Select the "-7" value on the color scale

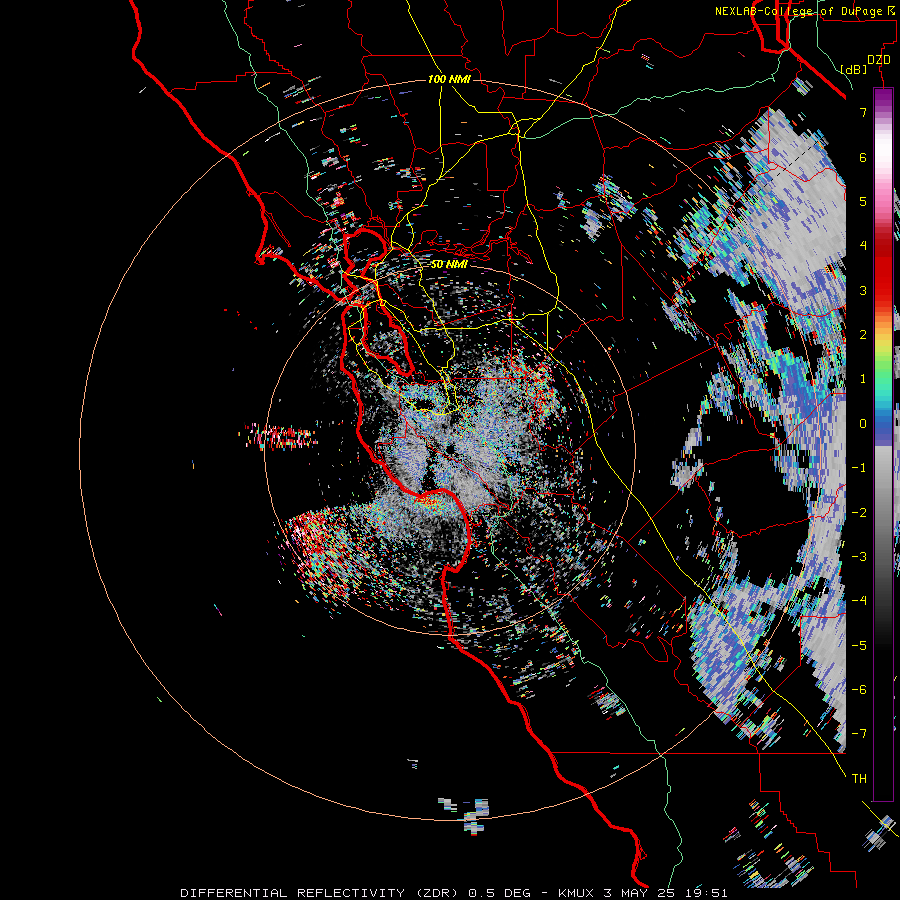(x=859, y=734)
